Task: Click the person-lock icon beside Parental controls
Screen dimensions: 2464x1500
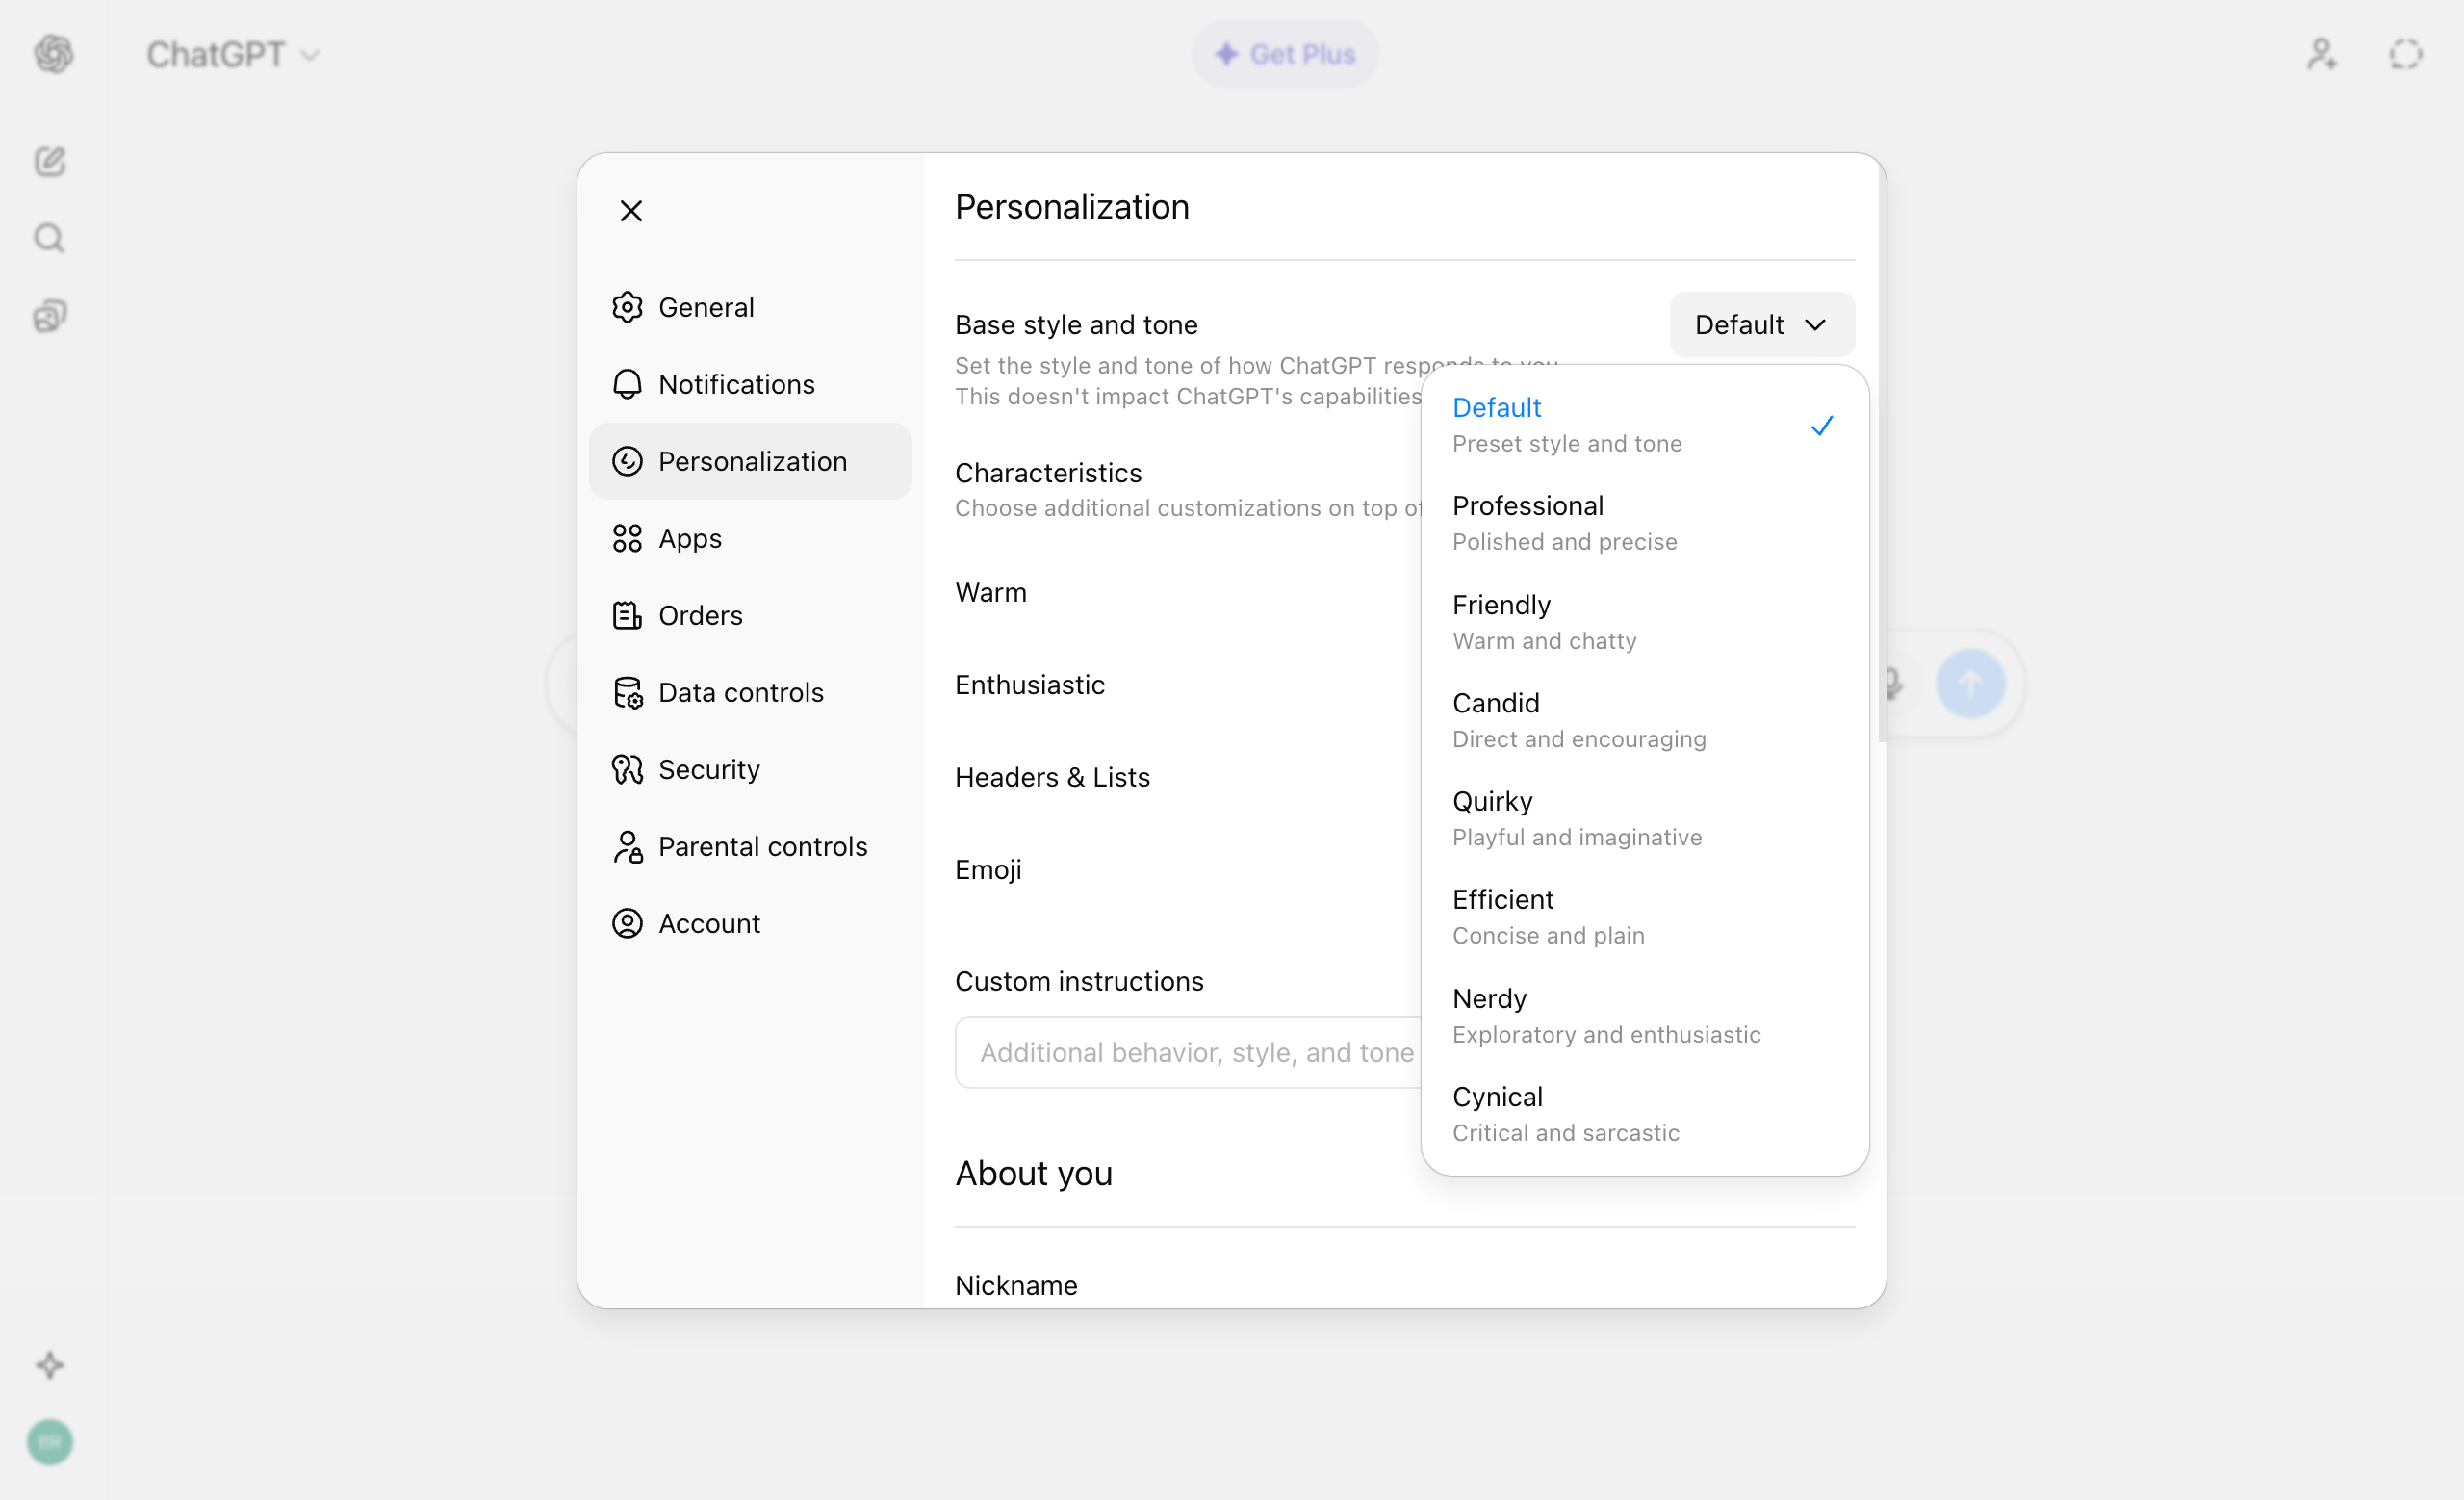Action: (x=627, y=846)
